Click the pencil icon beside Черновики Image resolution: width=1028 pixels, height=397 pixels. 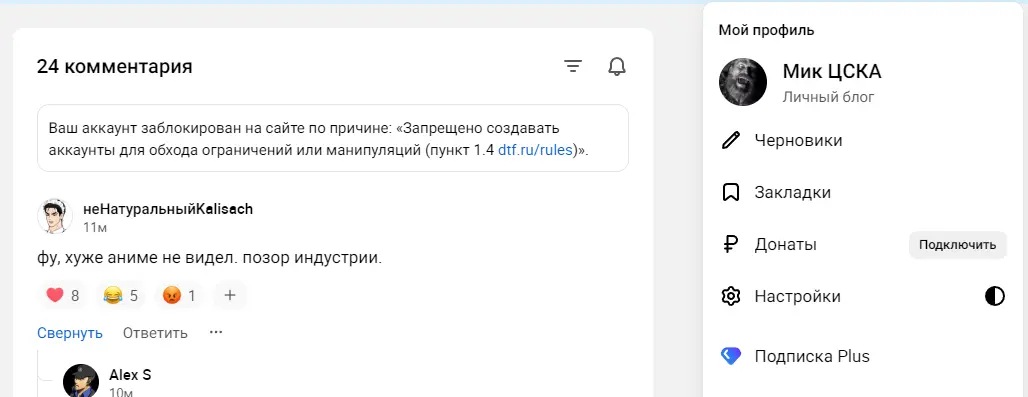pos(730,140)
